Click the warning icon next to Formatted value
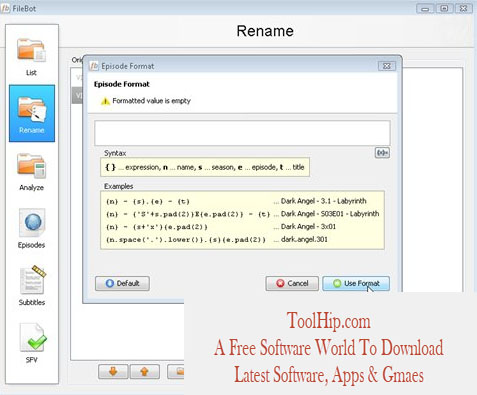This screenshot has height=395, width=477. pyautogui.click(x=105, y=101)
